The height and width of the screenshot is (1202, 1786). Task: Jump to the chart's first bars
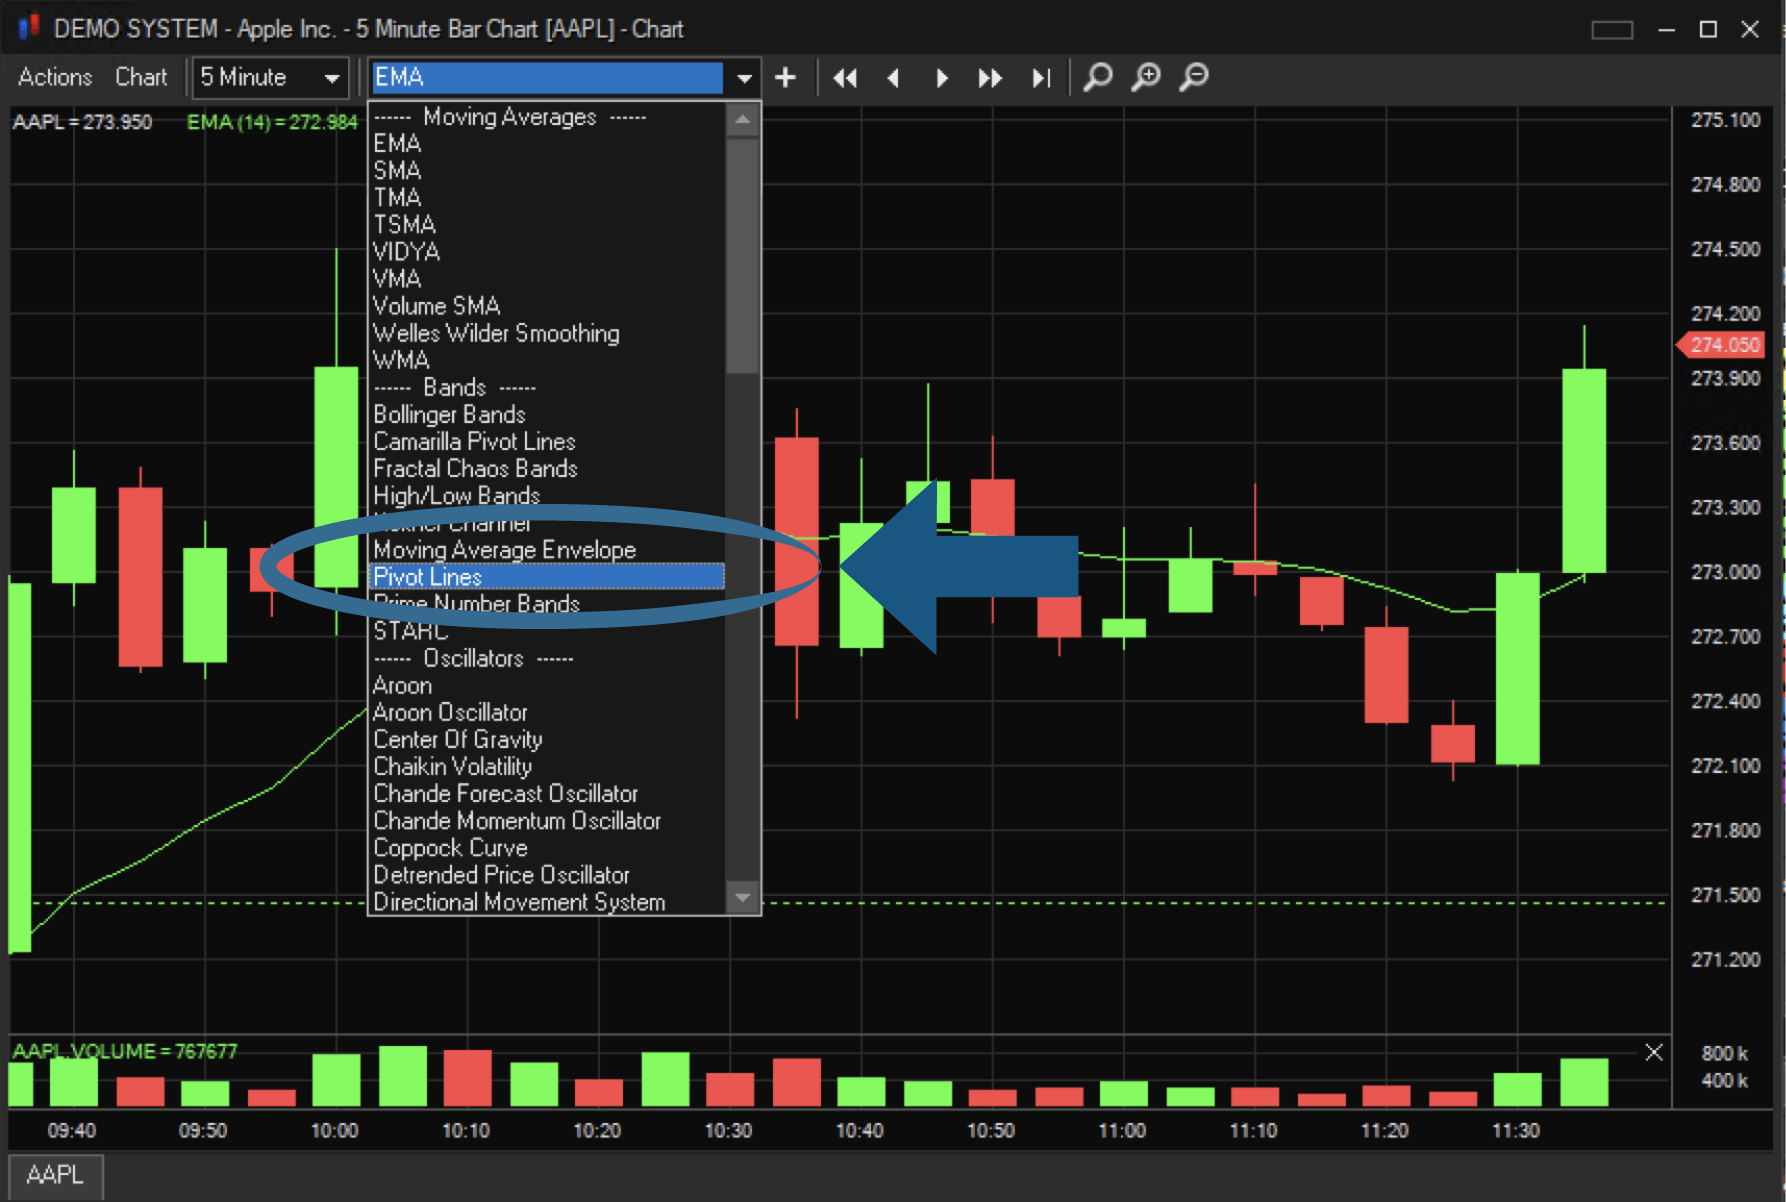pos(845,78)
